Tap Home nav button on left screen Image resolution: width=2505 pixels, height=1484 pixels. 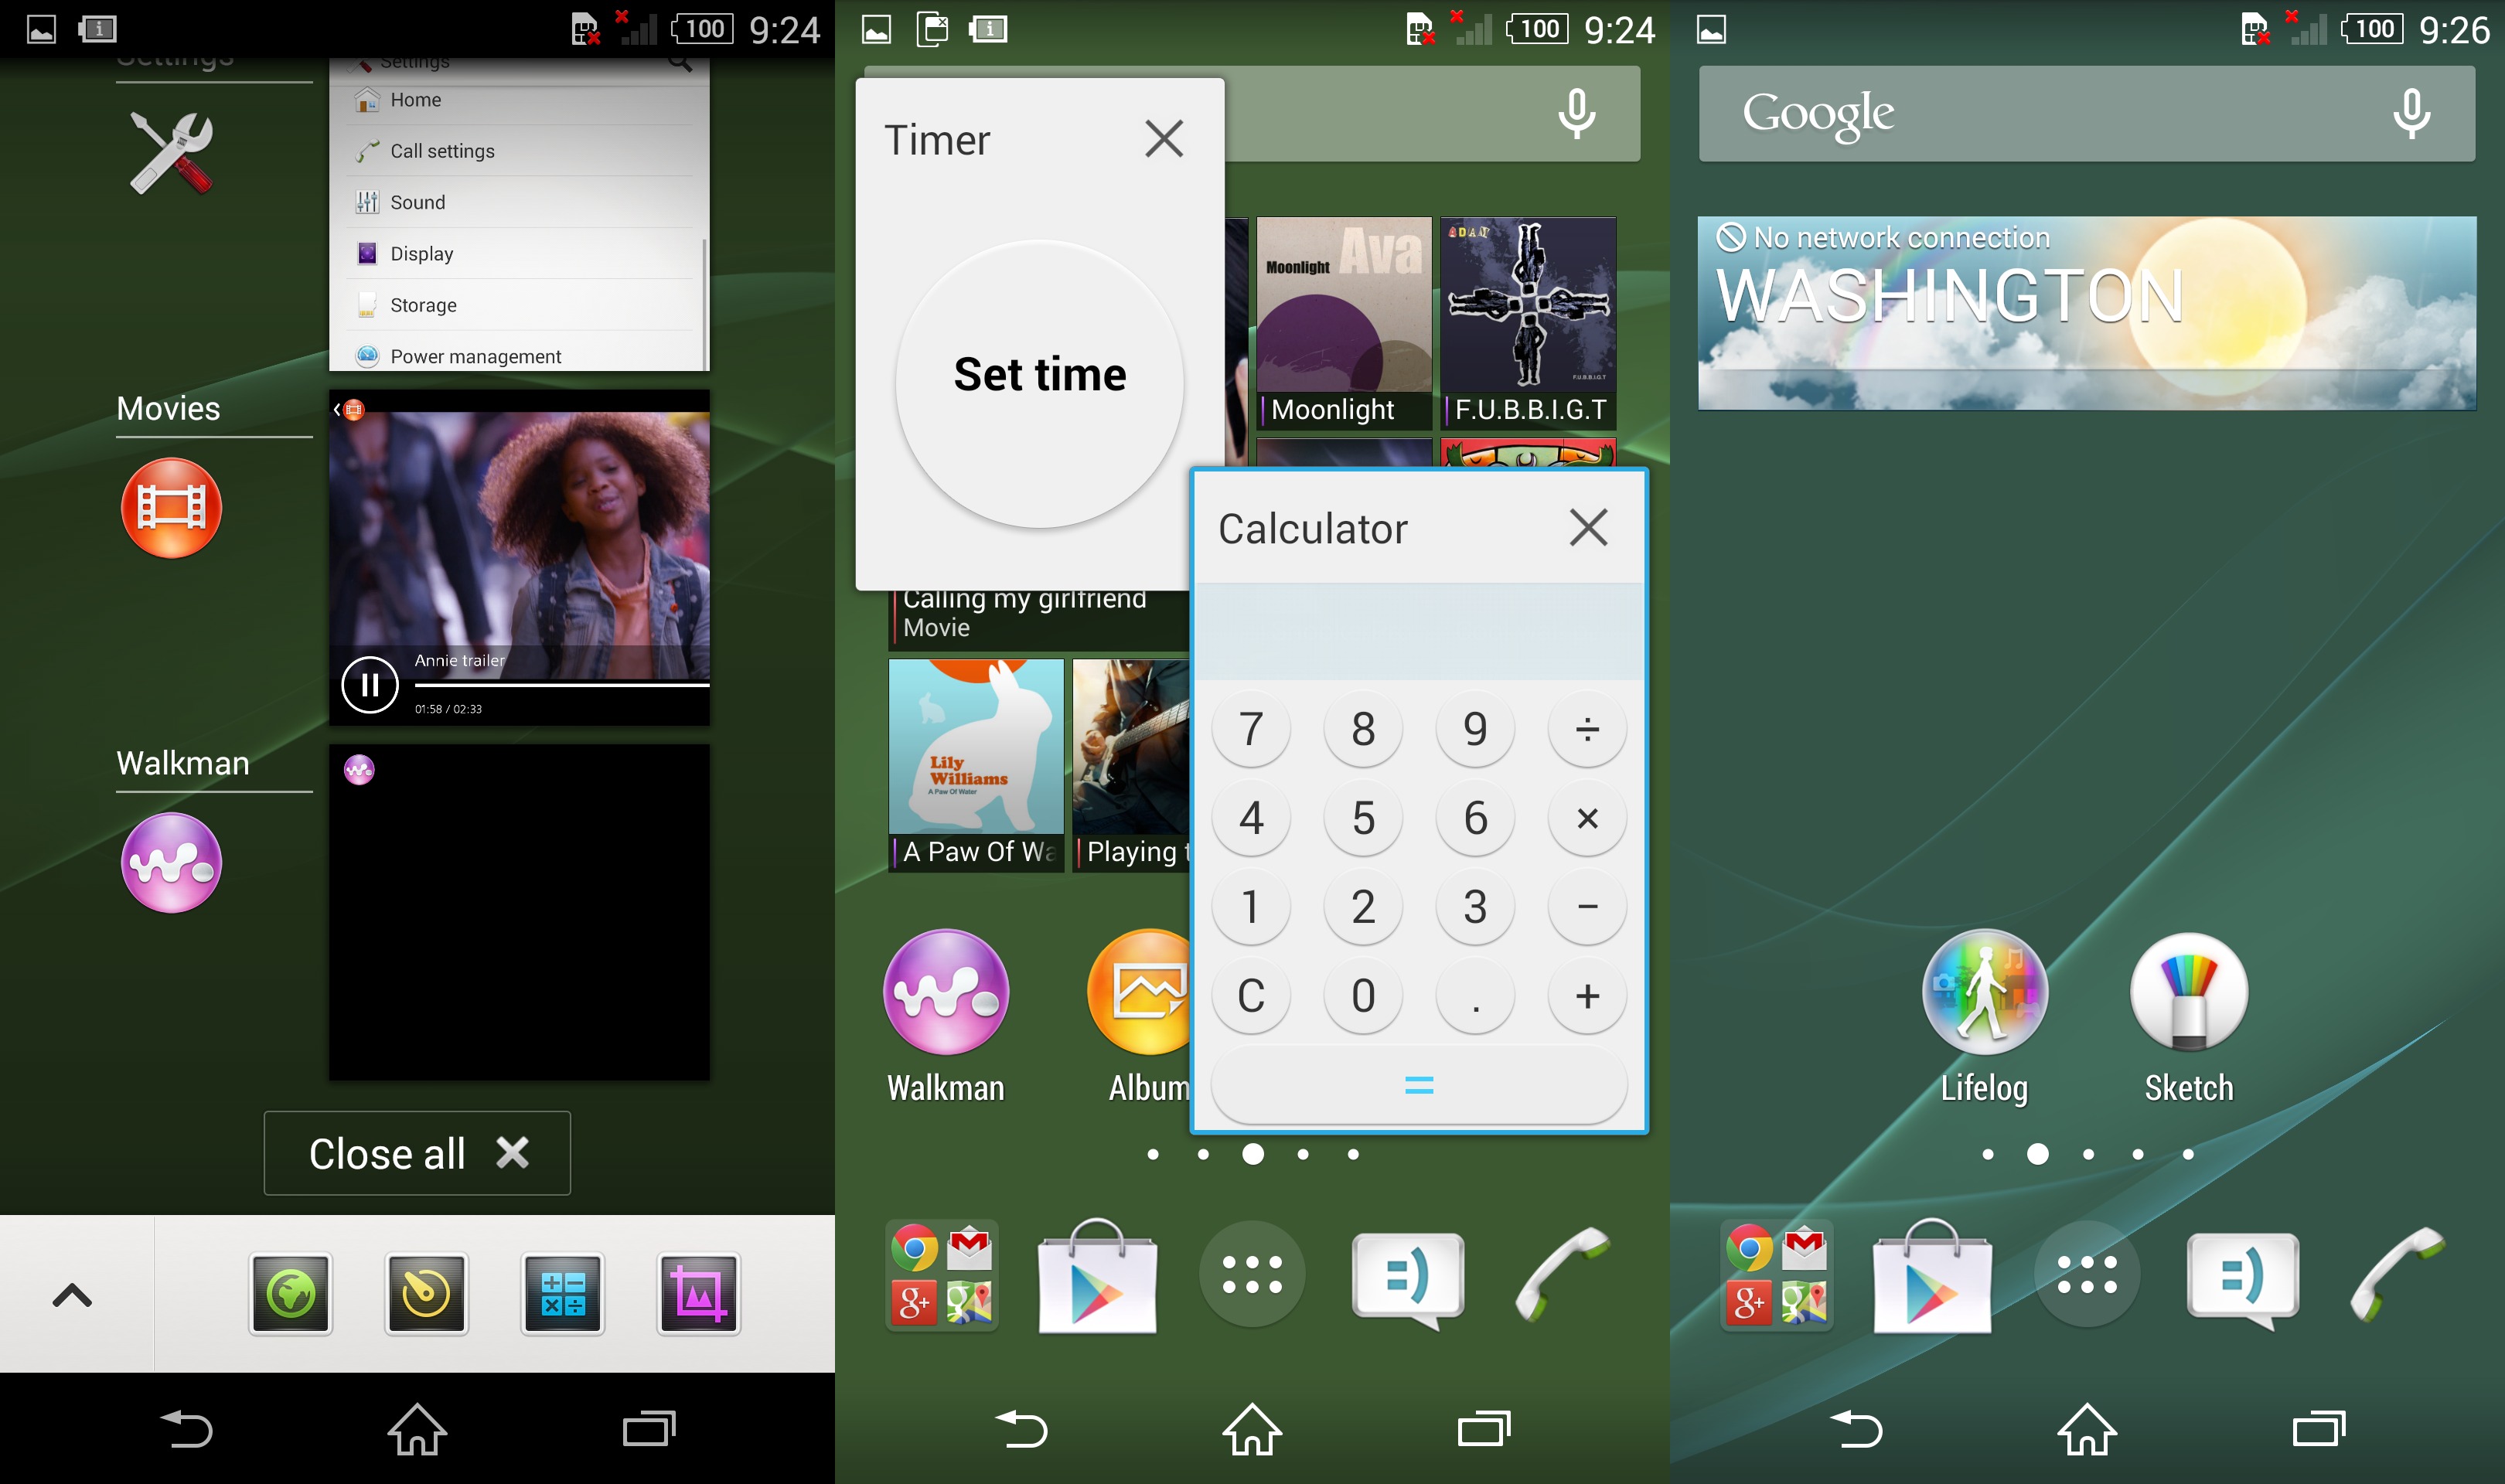coord(417,1429)
